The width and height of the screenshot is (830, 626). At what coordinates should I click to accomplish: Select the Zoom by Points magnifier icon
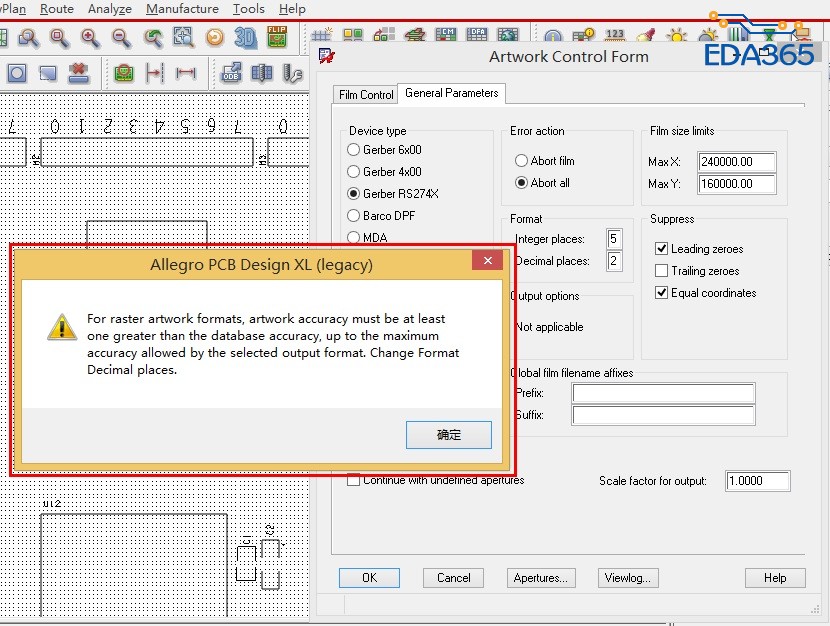pos(28,37)
